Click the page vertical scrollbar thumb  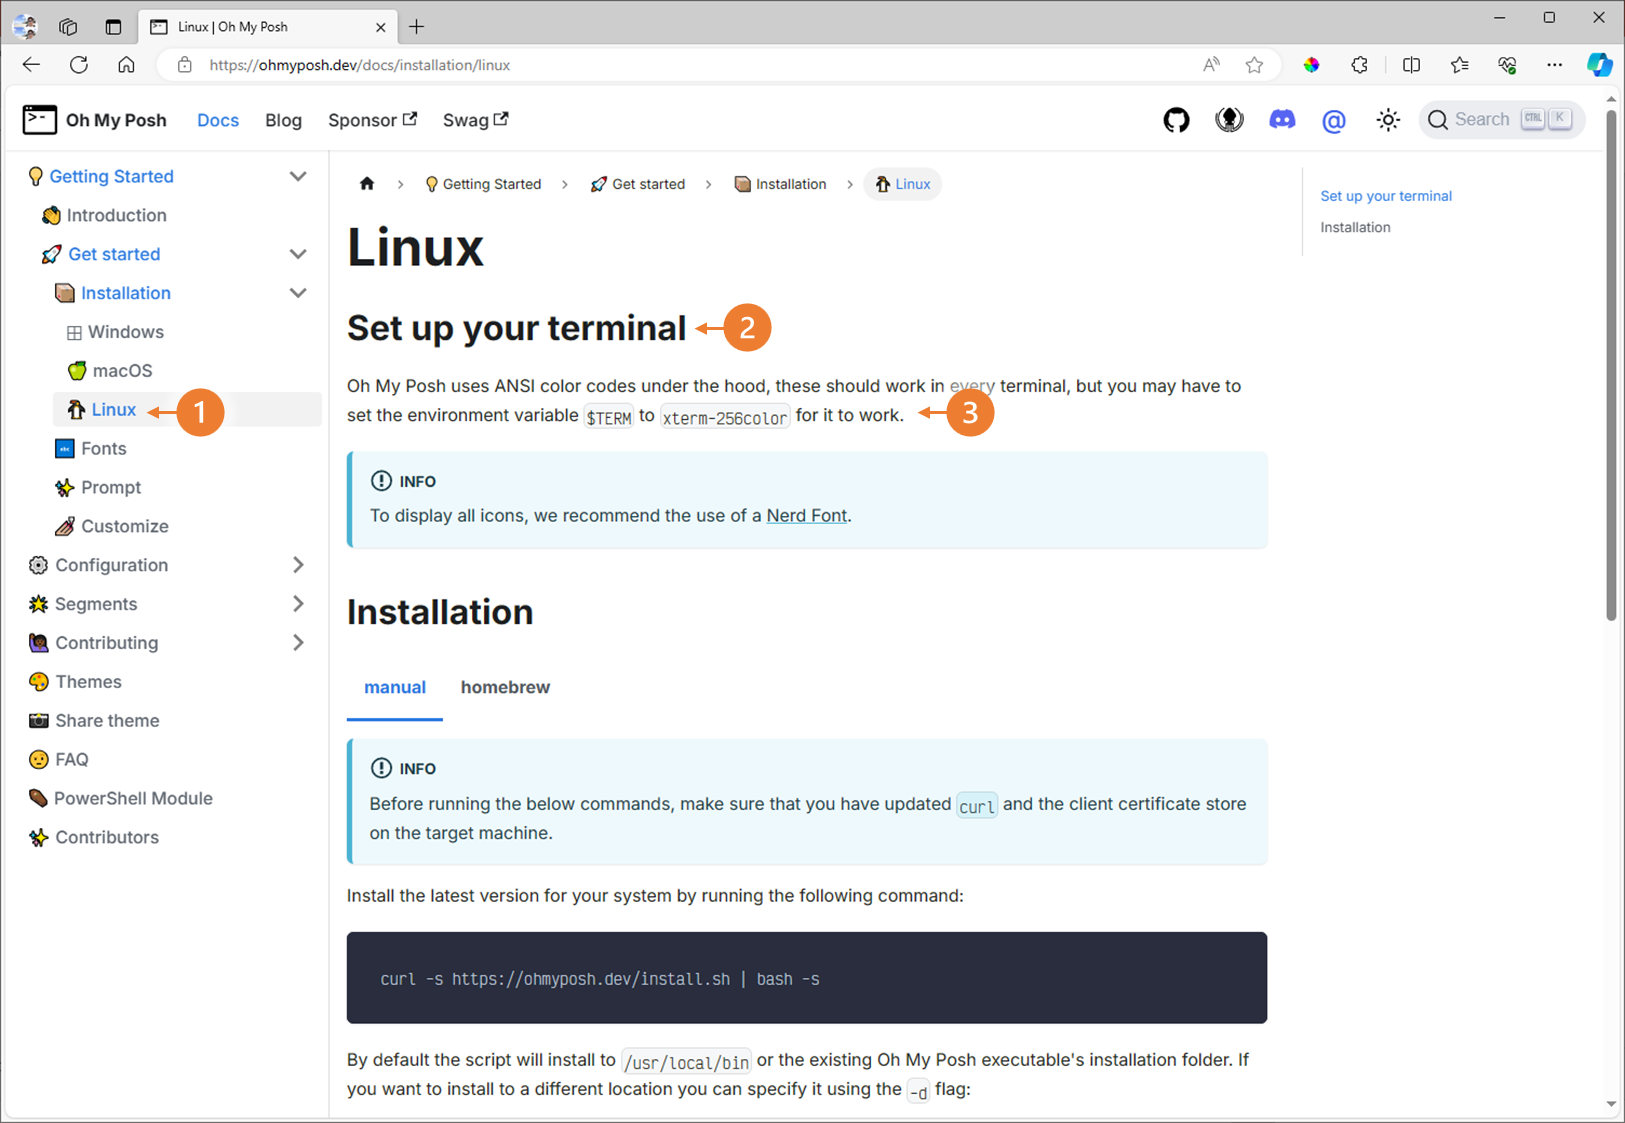tap(1610, 365)
